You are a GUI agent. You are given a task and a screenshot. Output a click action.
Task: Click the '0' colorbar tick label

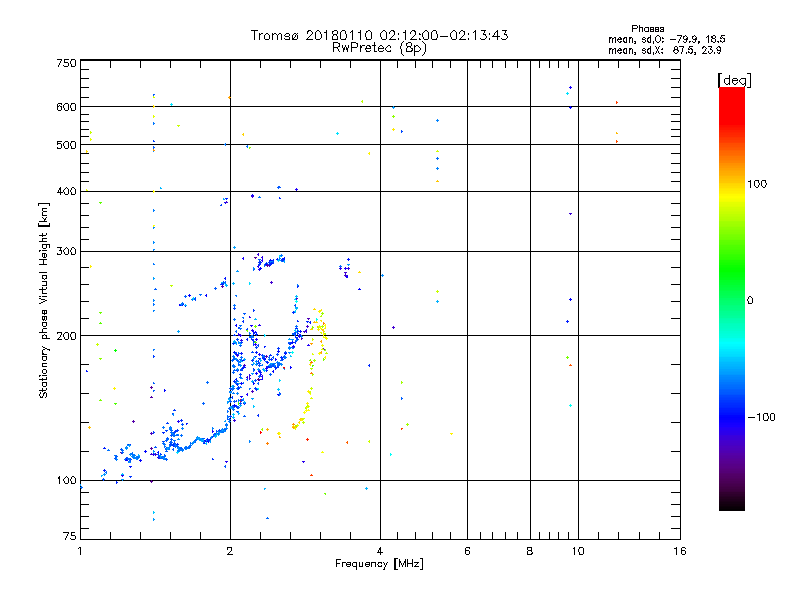(750, 301)
